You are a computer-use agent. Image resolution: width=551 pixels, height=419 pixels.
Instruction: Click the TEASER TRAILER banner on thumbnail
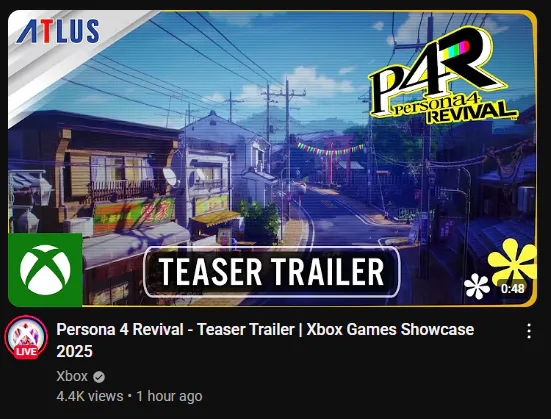coord(272,272)
